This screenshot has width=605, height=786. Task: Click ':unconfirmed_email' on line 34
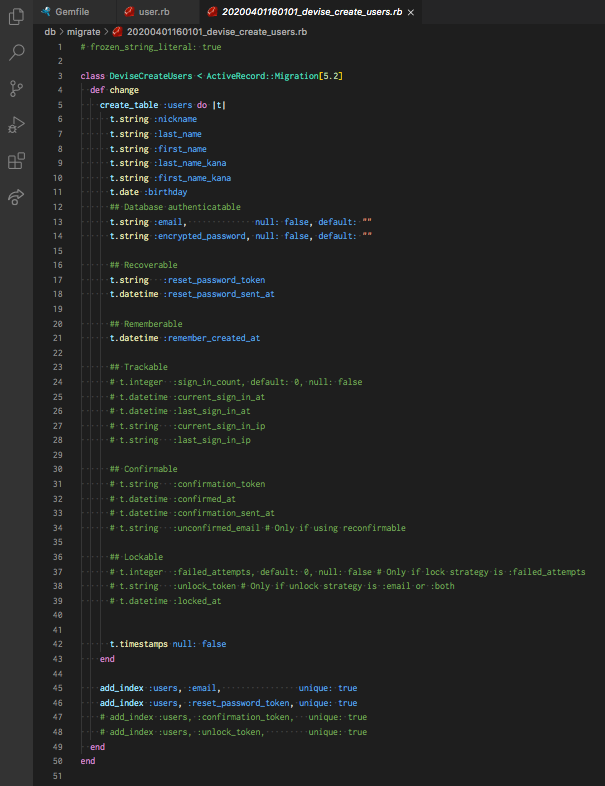[x=216, y=528]
